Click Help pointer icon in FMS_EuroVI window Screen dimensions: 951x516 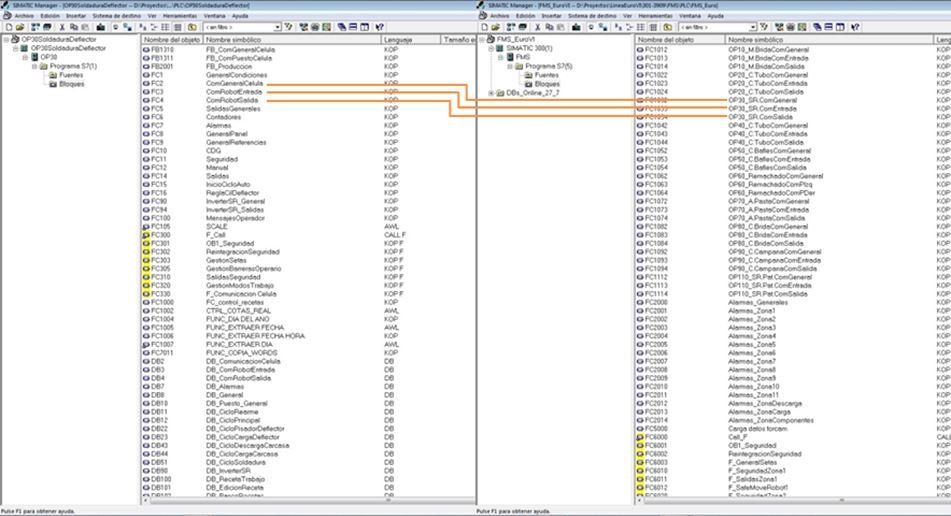pyautogui.click(x=855, y=27)
